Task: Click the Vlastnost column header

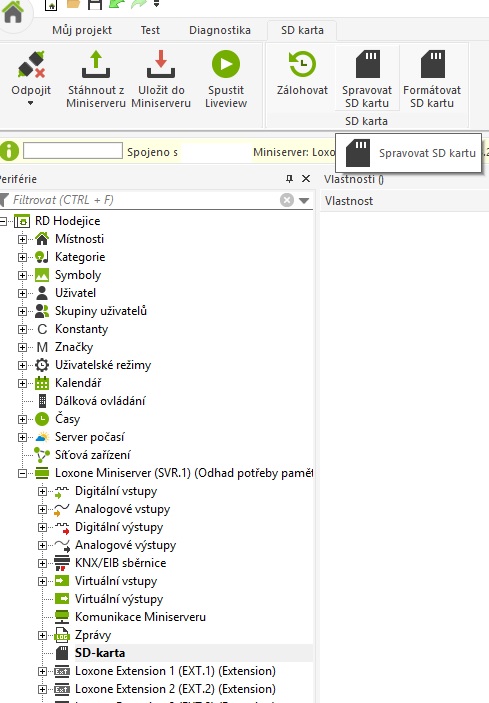Action: (x=349, y=201)
